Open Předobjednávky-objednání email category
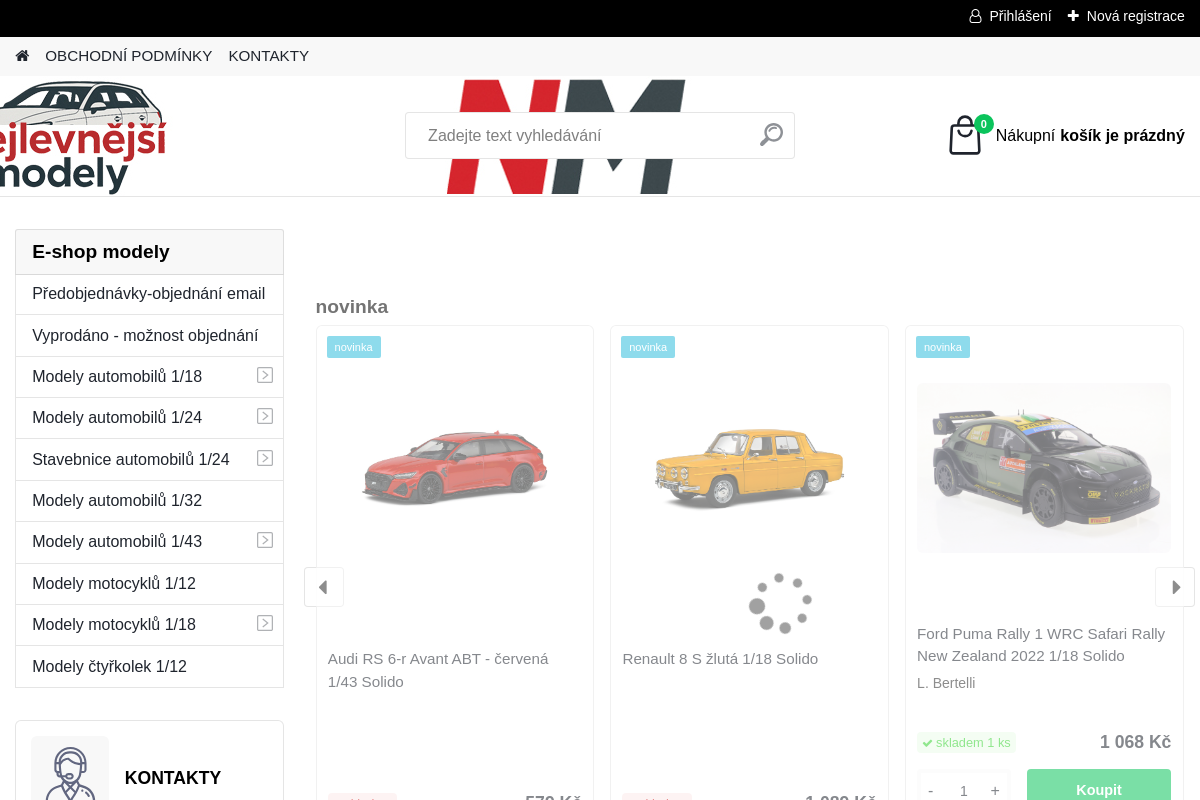 click(149, 294)
